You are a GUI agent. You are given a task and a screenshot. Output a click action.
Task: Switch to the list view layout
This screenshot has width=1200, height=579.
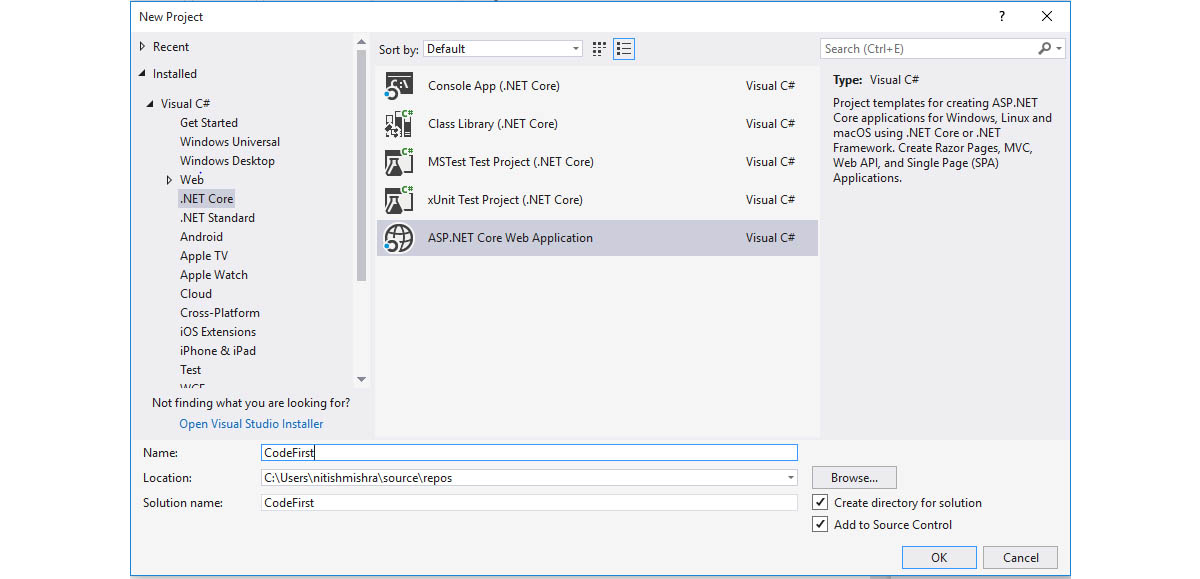[x=624, y=49]
